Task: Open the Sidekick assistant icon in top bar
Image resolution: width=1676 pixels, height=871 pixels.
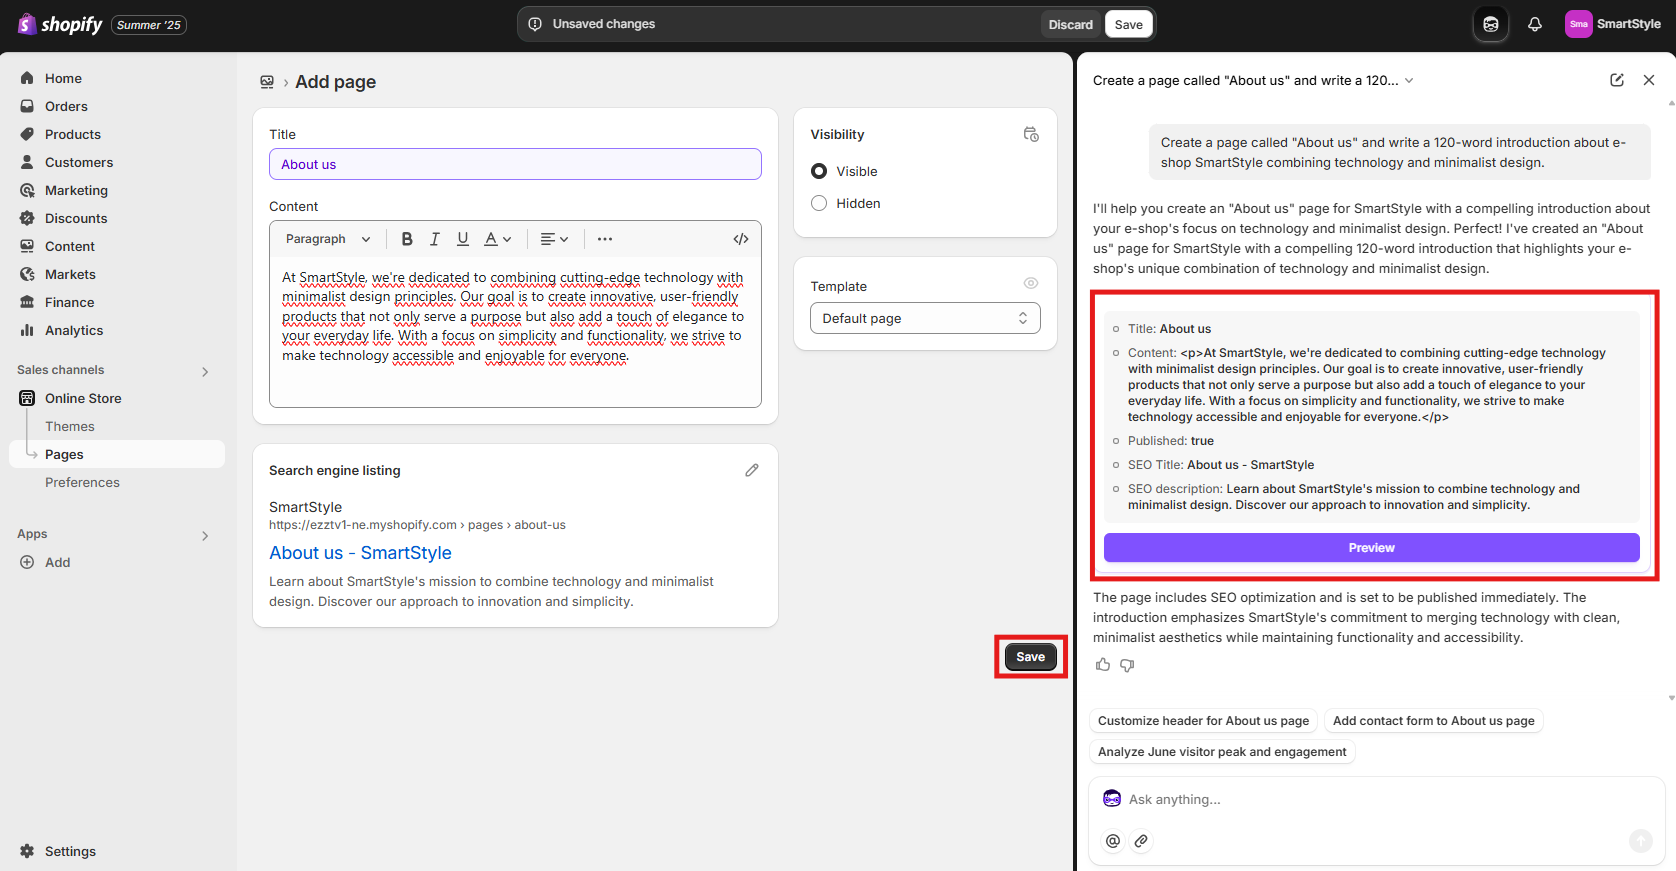Action: pyautogui.click(x=1491, y=24)
